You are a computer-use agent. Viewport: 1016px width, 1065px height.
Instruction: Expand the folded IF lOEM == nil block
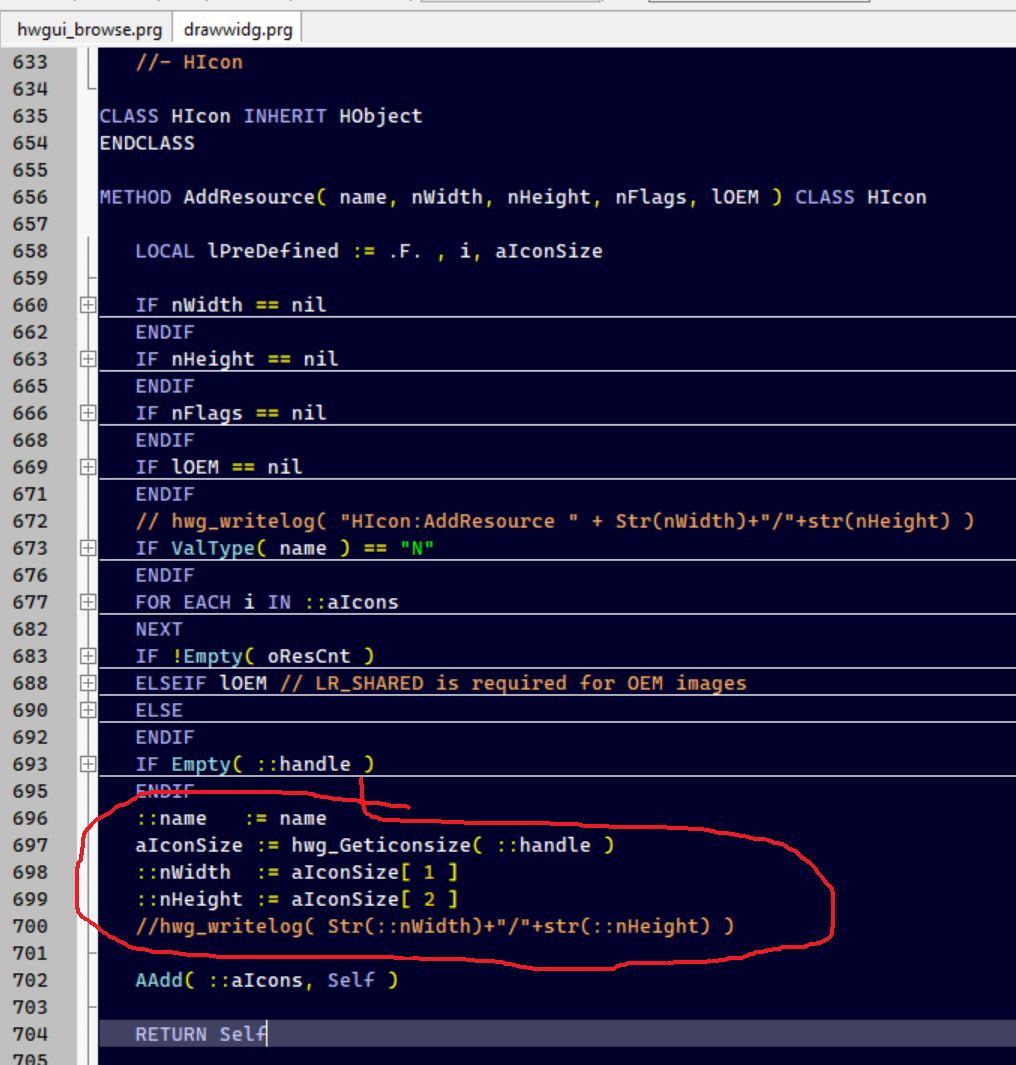tap(88, 467)
